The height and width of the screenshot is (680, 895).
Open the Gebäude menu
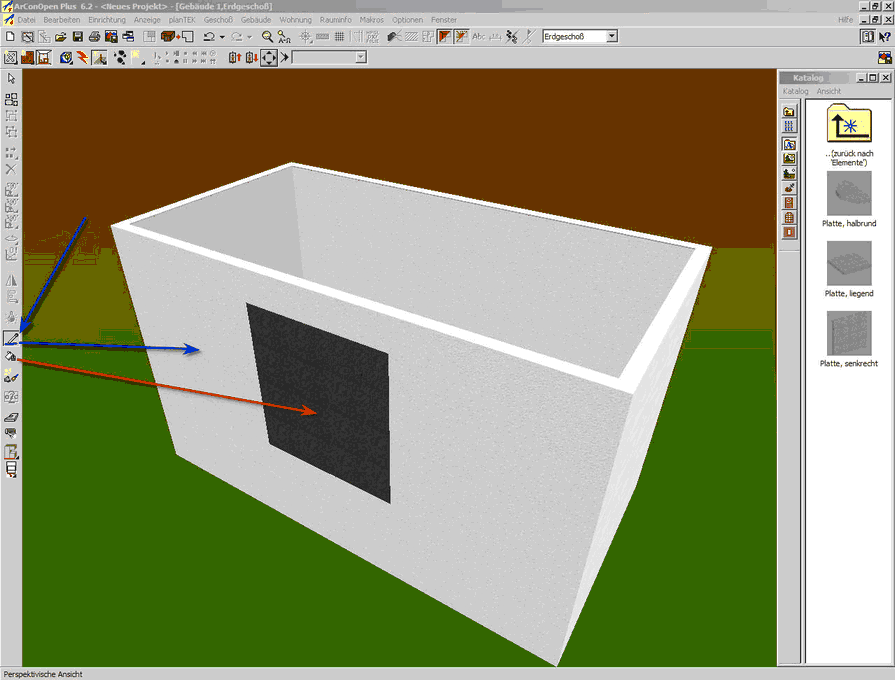pyautogui.click(x=256, y=20)
